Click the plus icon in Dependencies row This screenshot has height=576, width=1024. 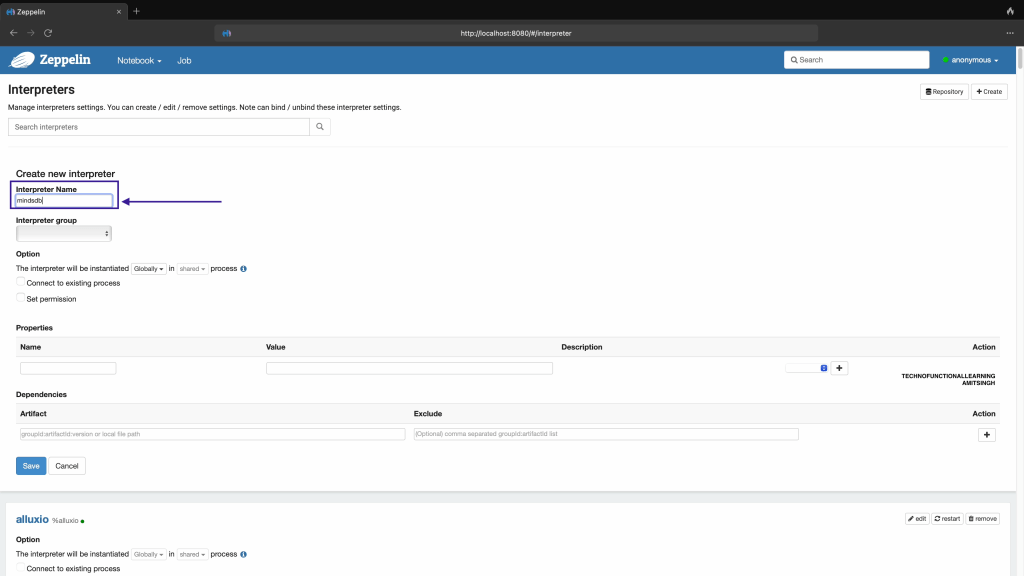tap(986, 435)
